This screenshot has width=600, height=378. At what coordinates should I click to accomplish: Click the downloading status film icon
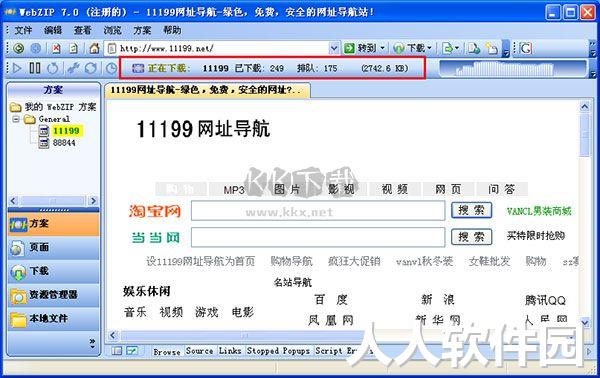(x=138, y=68)
